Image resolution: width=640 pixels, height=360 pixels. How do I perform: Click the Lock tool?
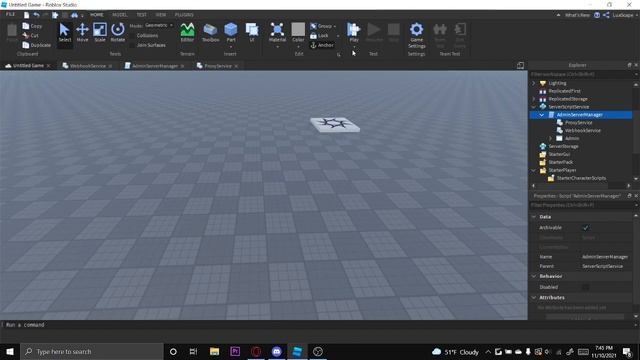pyautogui.click(x=319, y=36)
